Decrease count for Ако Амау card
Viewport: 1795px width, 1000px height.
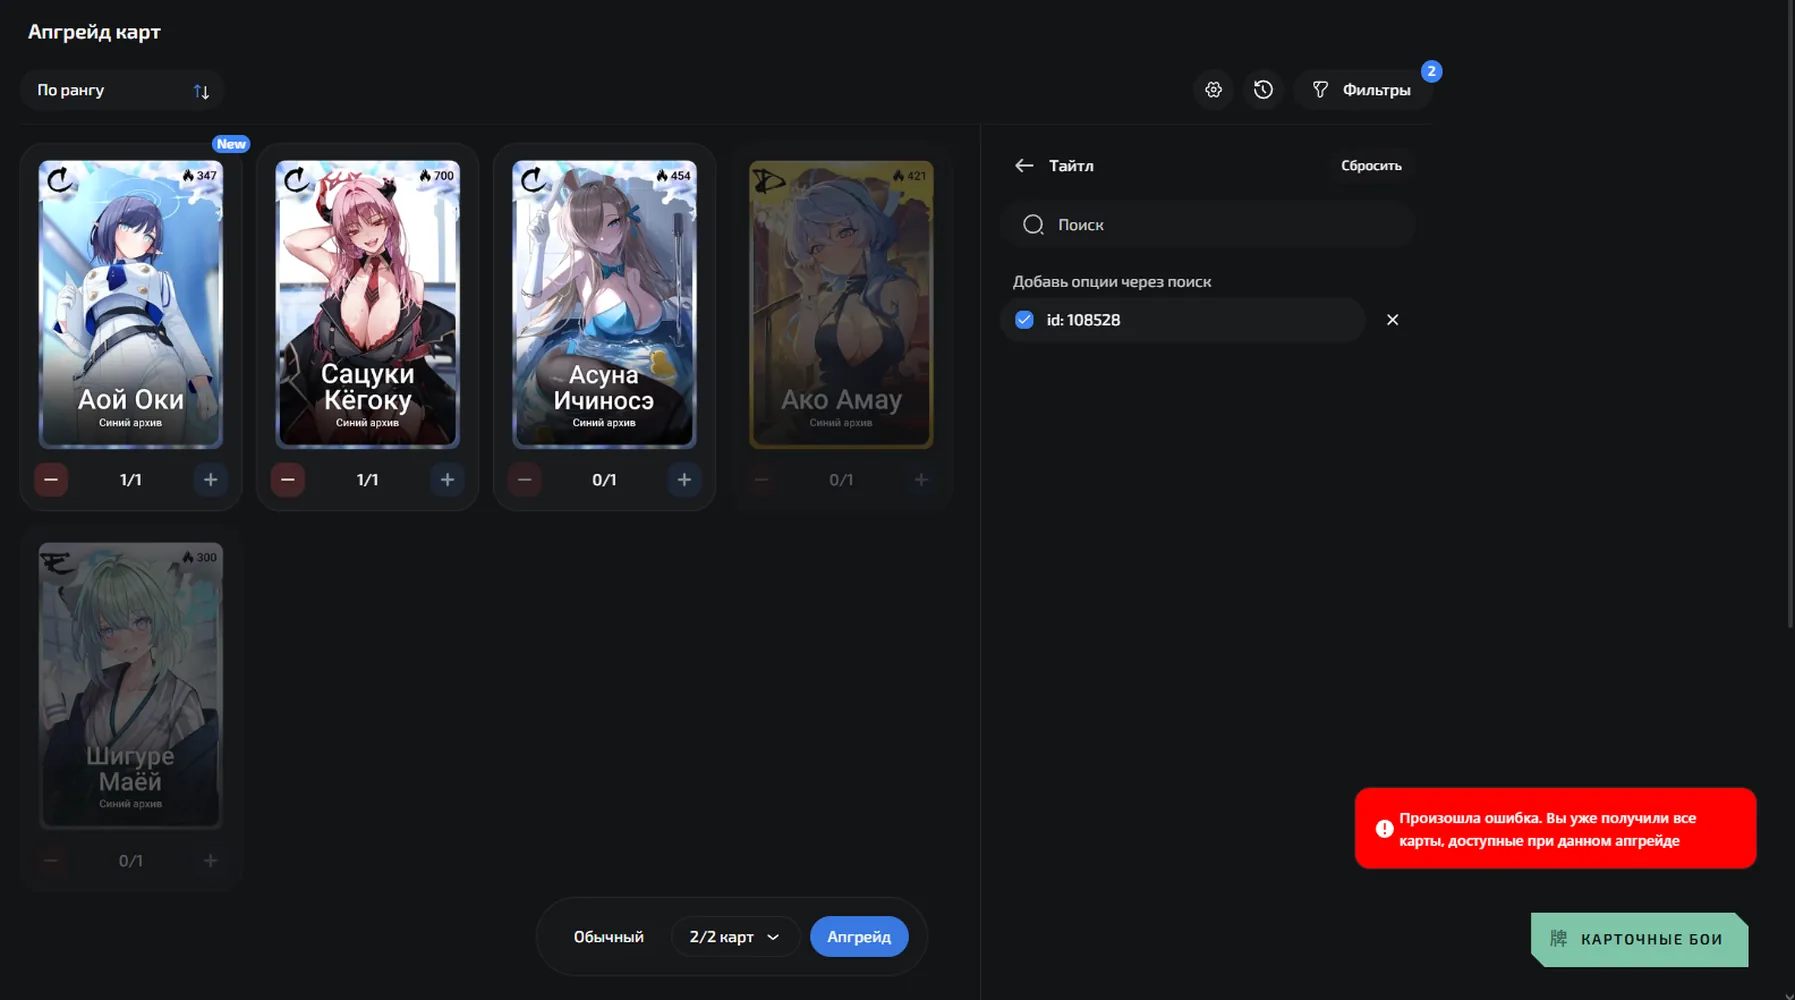(761, 480)
